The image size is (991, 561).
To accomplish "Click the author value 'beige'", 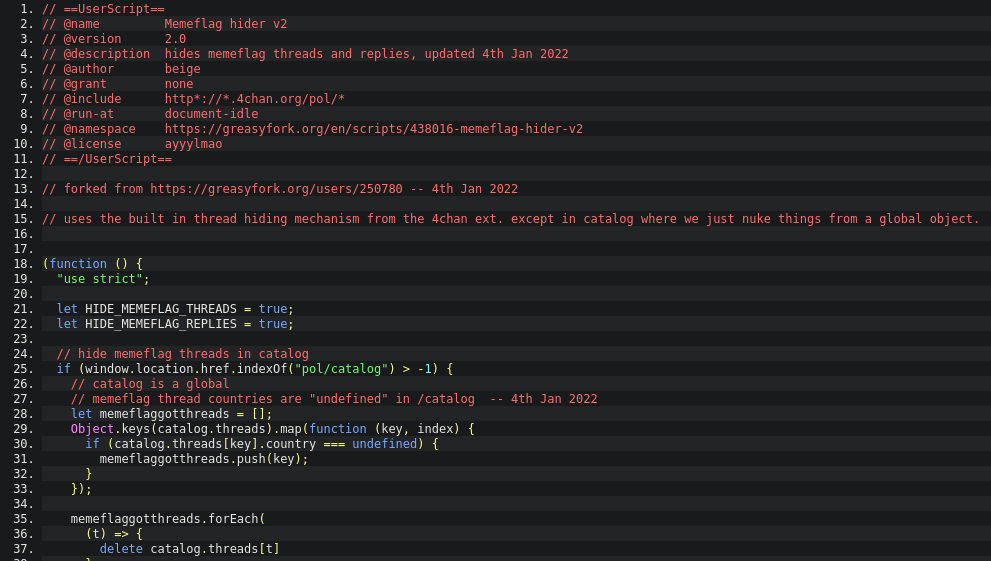I will coord(183,69).
